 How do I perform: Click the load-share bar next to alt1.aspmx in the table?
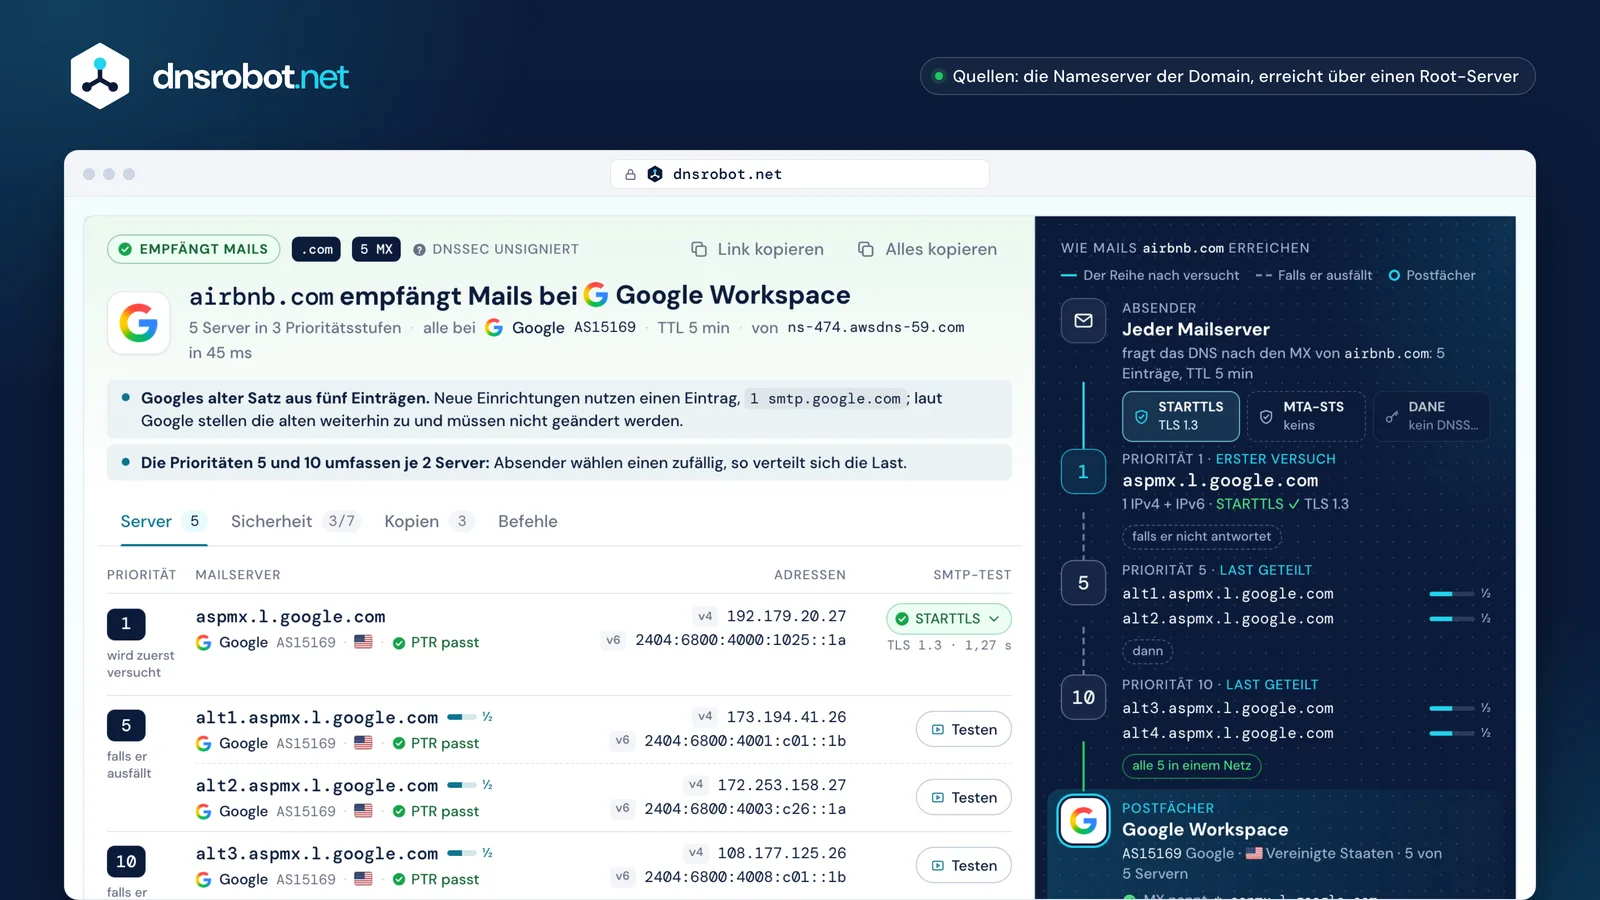coord(461,717)
